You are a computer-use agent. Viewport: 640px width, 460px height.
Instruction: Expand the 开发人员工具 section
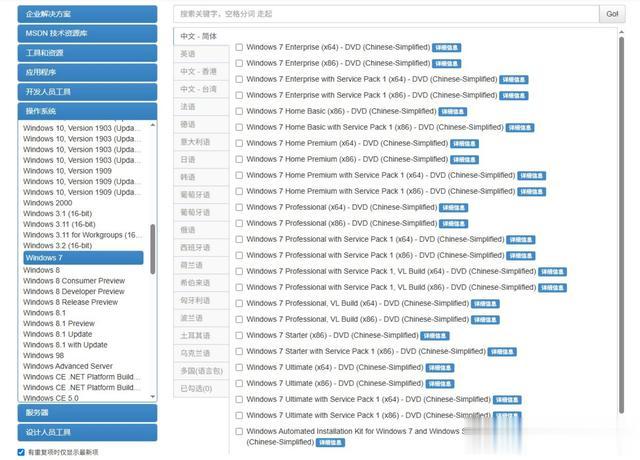point(87,92)
